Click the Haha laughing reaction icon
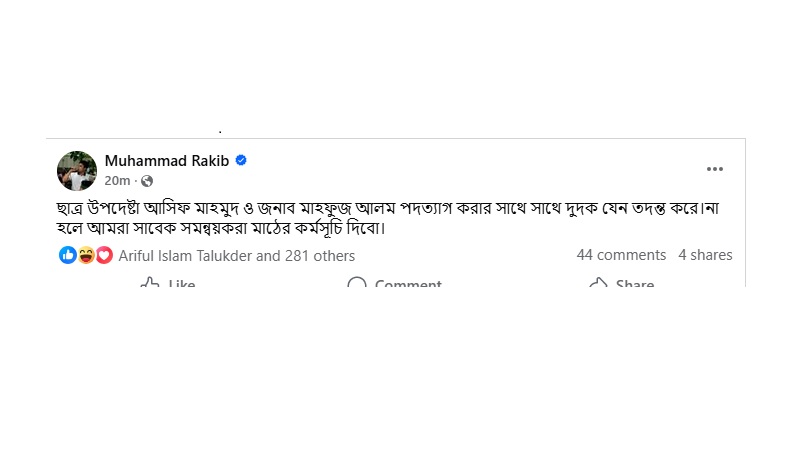Viewport: 800px width, 459px height. point(86,255)
